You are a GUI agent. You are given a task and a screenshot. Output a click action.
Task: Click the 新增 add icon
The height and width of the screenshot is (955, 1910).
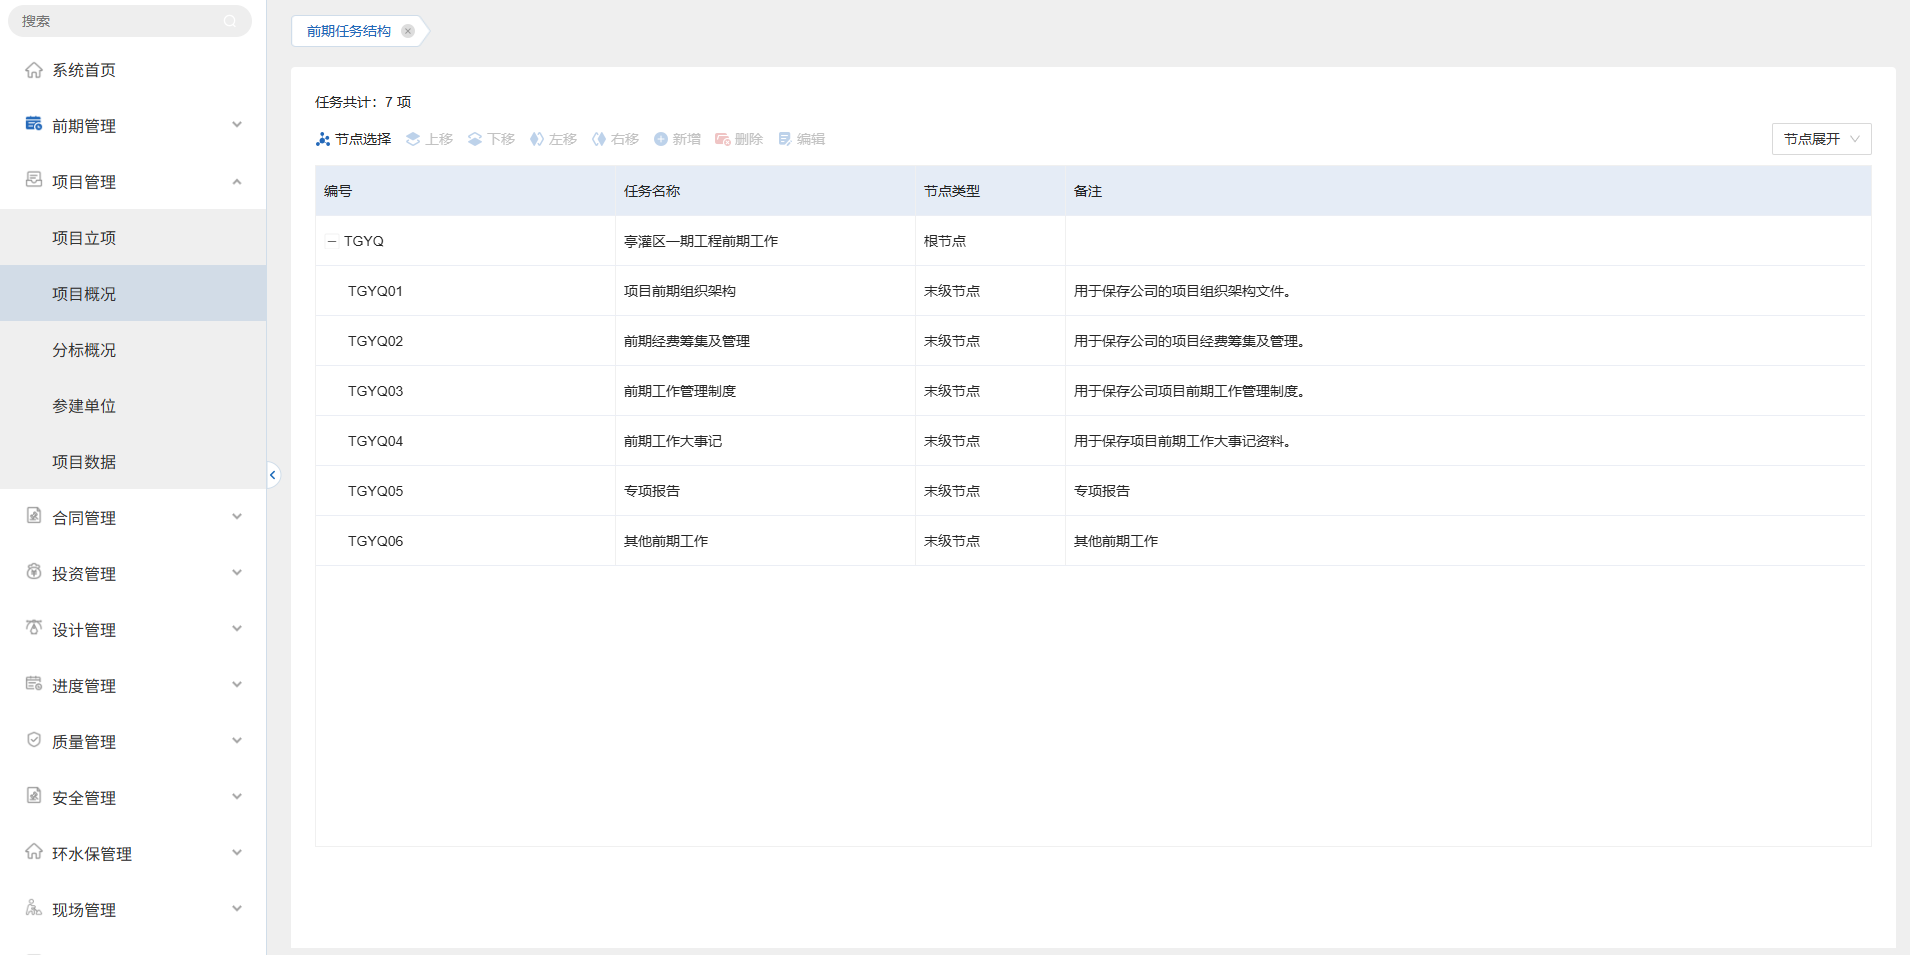coord(661,139)
